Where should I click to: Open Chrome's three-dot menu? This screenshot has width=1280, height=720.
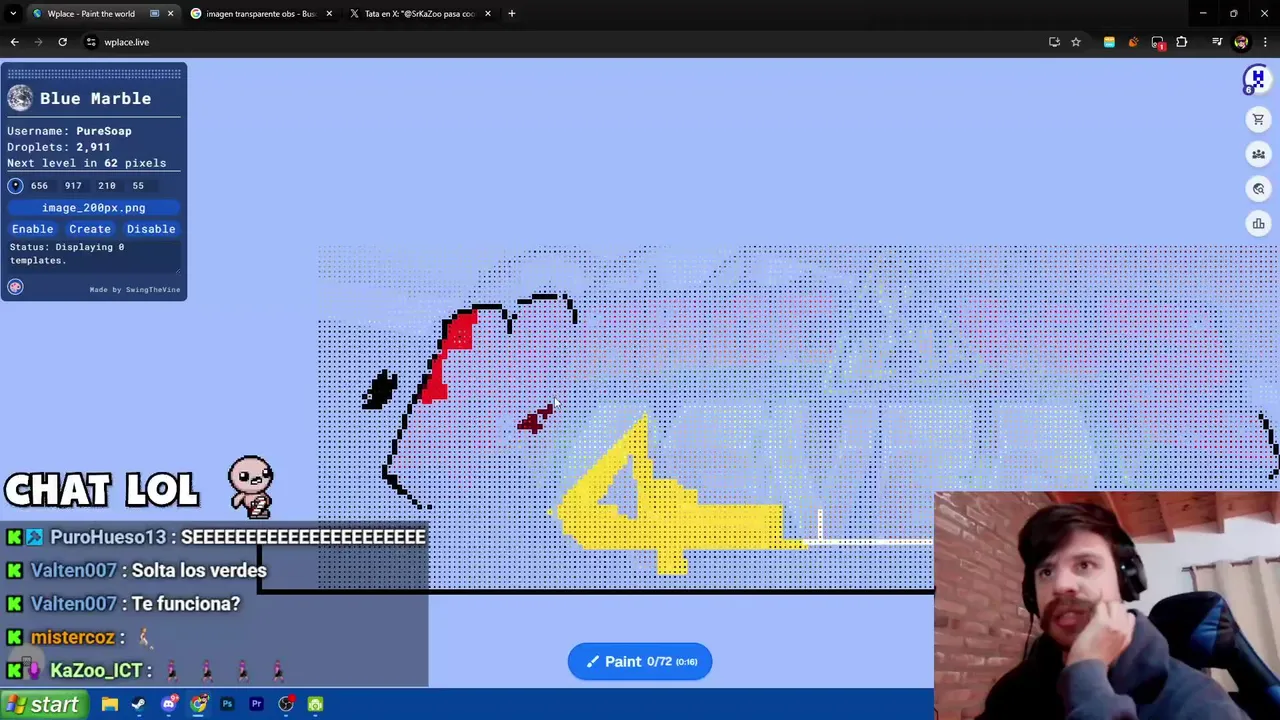(1265, 42)
